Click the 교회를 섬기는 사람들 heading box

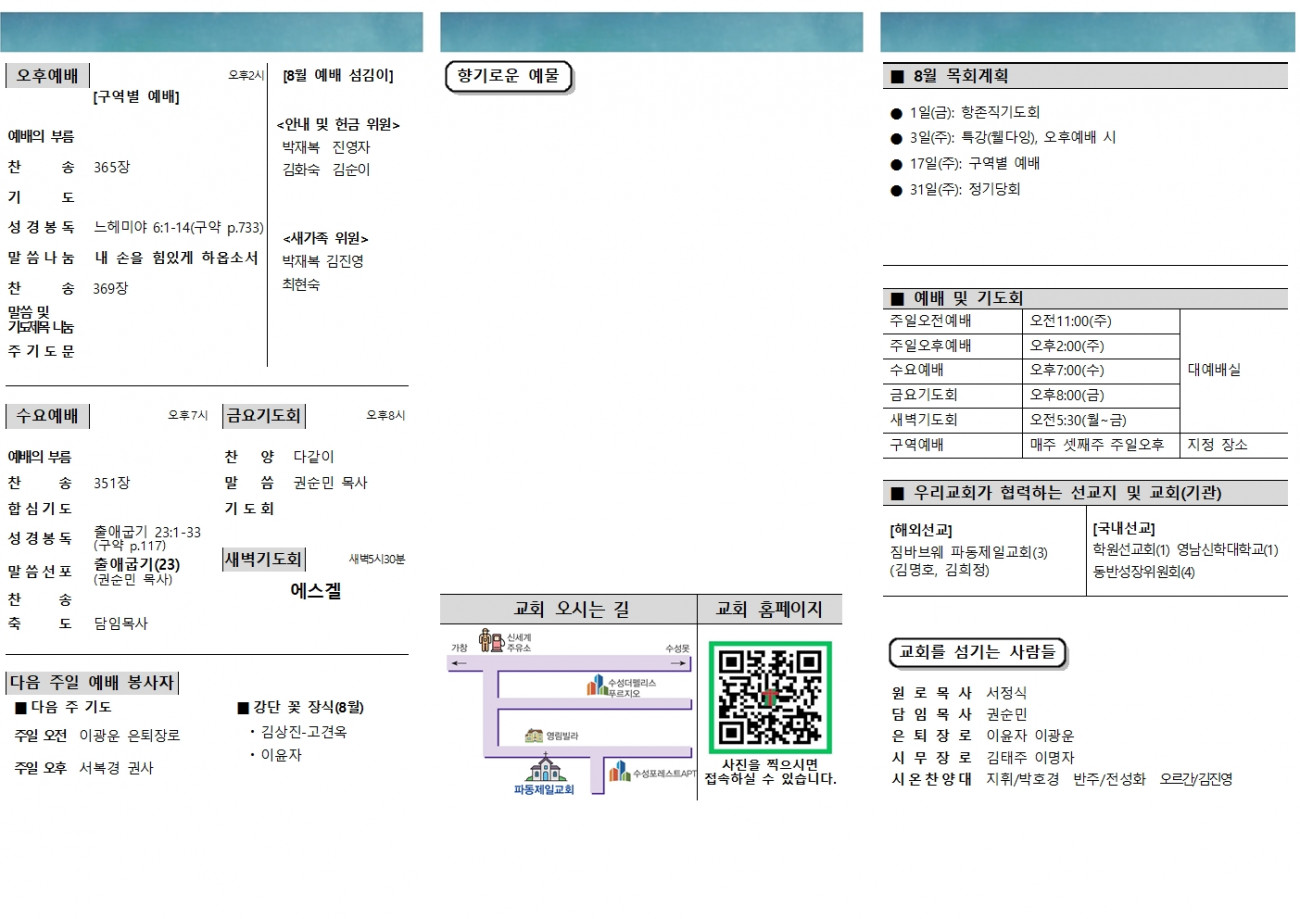click(x=978, y=652)
